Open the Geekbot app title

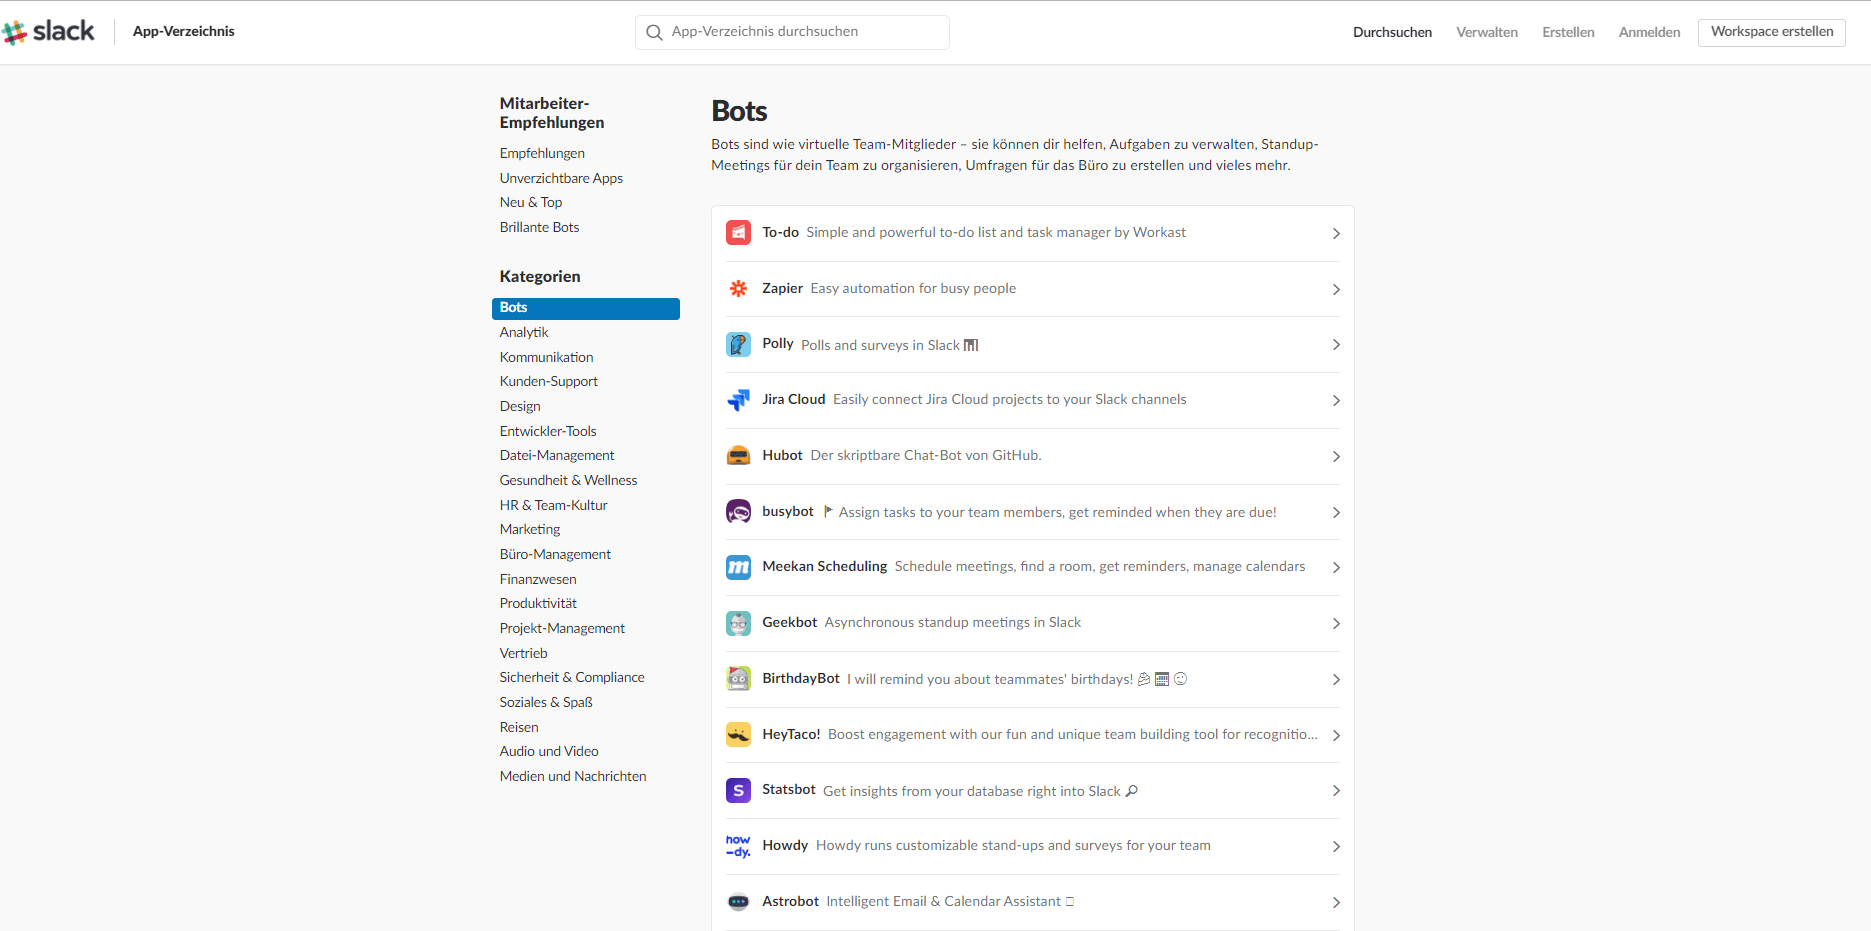(x=789, y=622)
